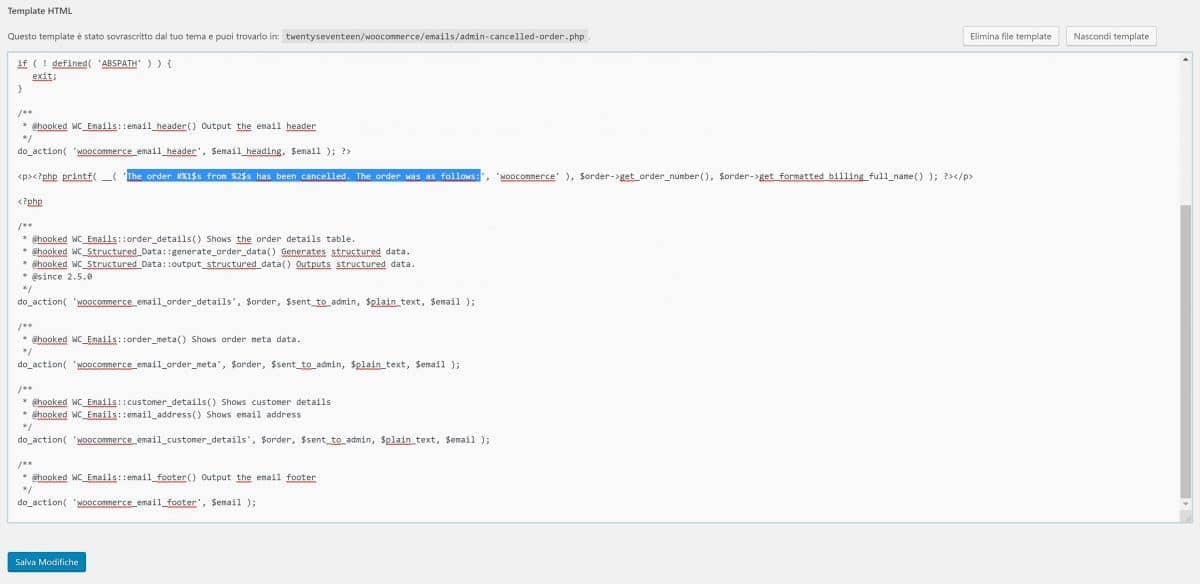Click the 'Questo template è stato sovrascritto' notice text
Image resolution: width=1200 pixels, height=584 pixels.
coord(141,37)
